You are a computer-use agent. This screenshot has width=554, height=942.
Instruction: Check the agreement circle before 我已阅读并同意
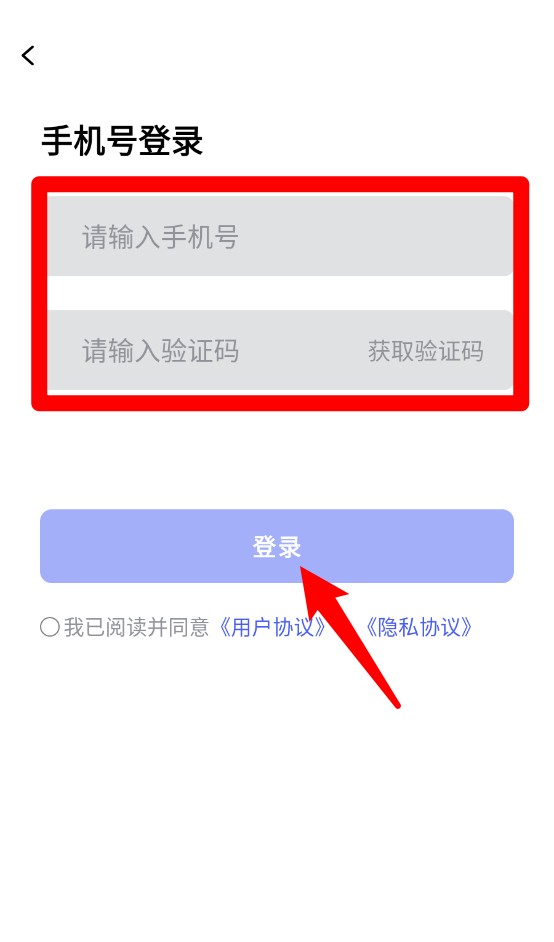49,627
